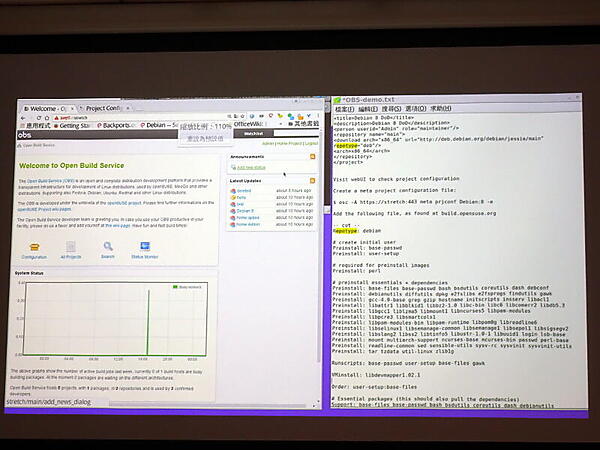Open the Status Monitor icon
Image resolution: width=600 pixels, height=450 pixels.
pos(145,246)
